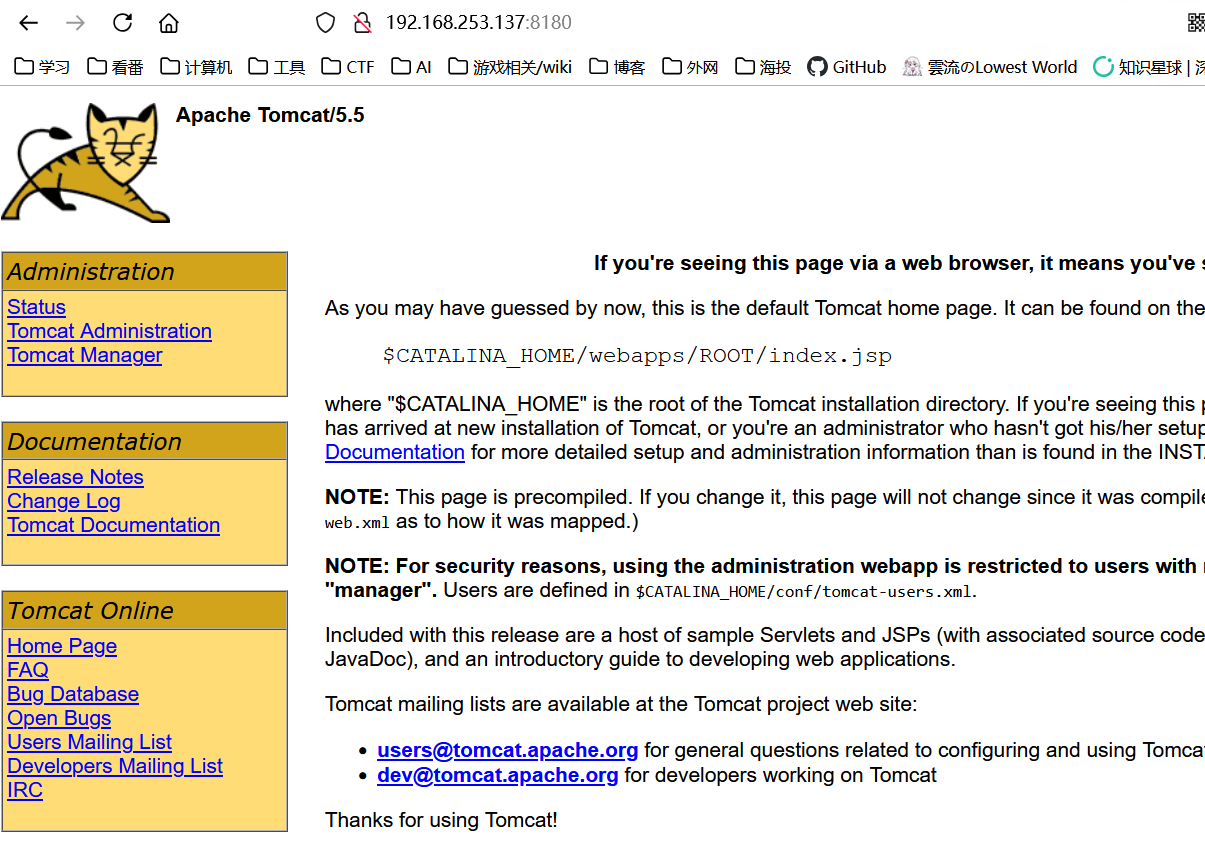This screenshot has height=847, width=1205.
Task: Open the Release Notes link
Action: [x=75, y=477]
